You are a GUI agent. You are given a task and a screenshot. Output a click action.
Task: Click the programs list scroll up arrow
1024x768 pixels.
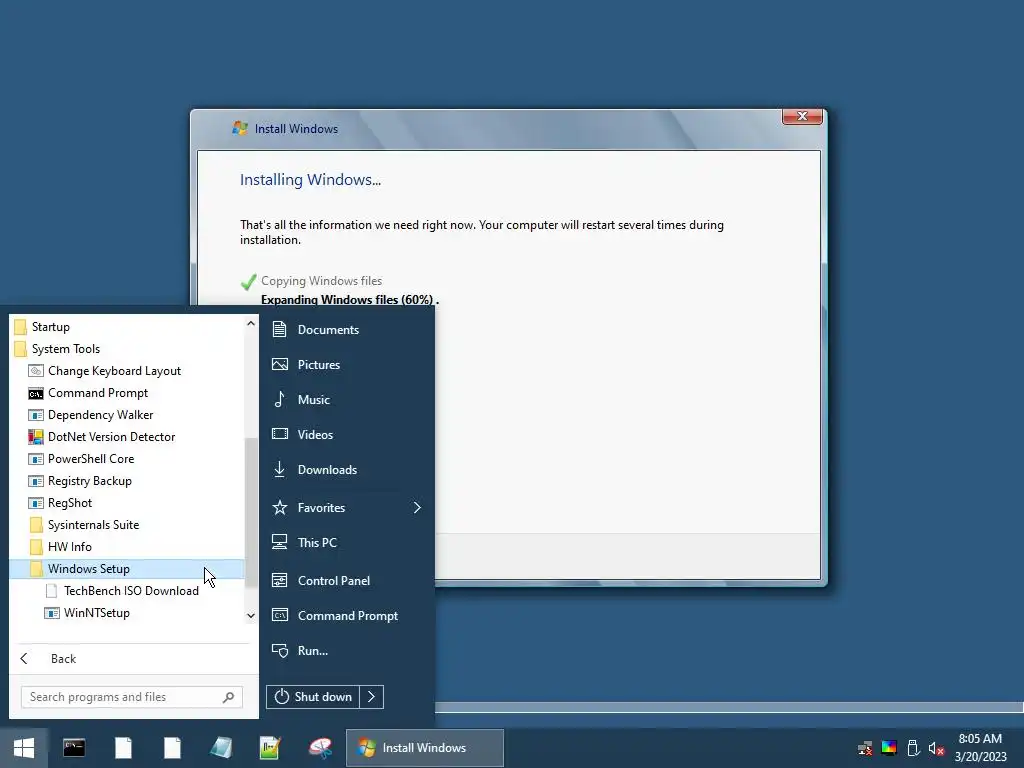point(251,323)
